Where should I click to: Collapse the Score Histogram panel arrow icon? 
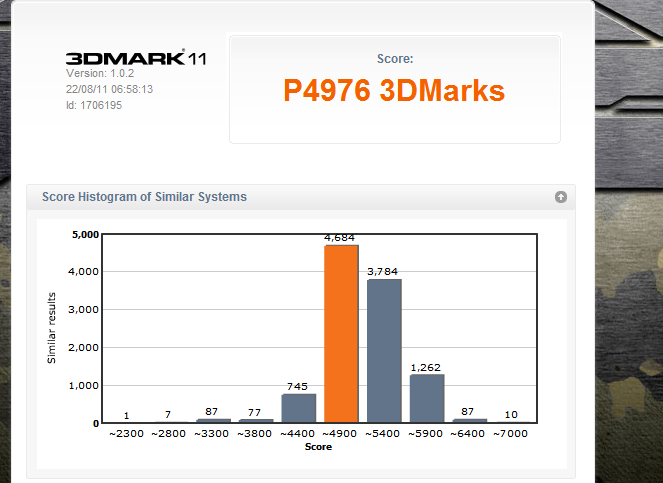click(x=561, y=197)
